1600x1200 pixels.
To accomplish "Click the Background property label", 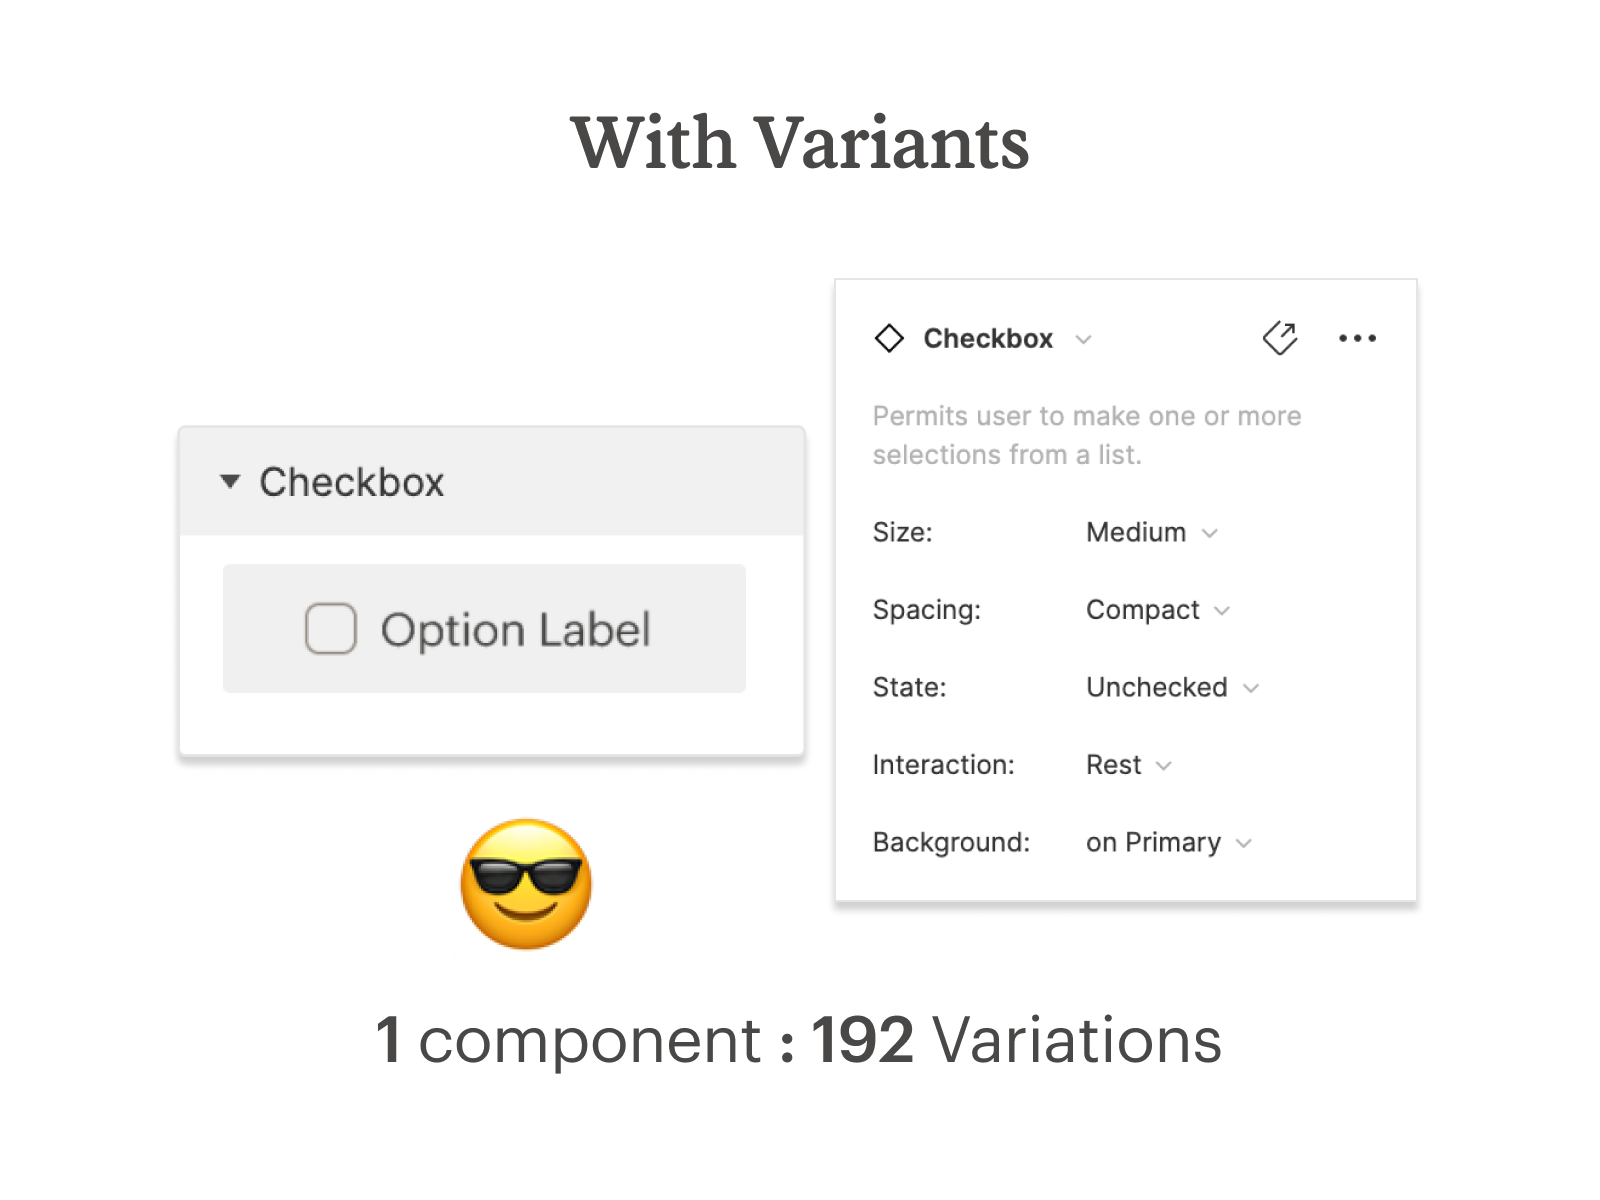I will tap(951, 843).
